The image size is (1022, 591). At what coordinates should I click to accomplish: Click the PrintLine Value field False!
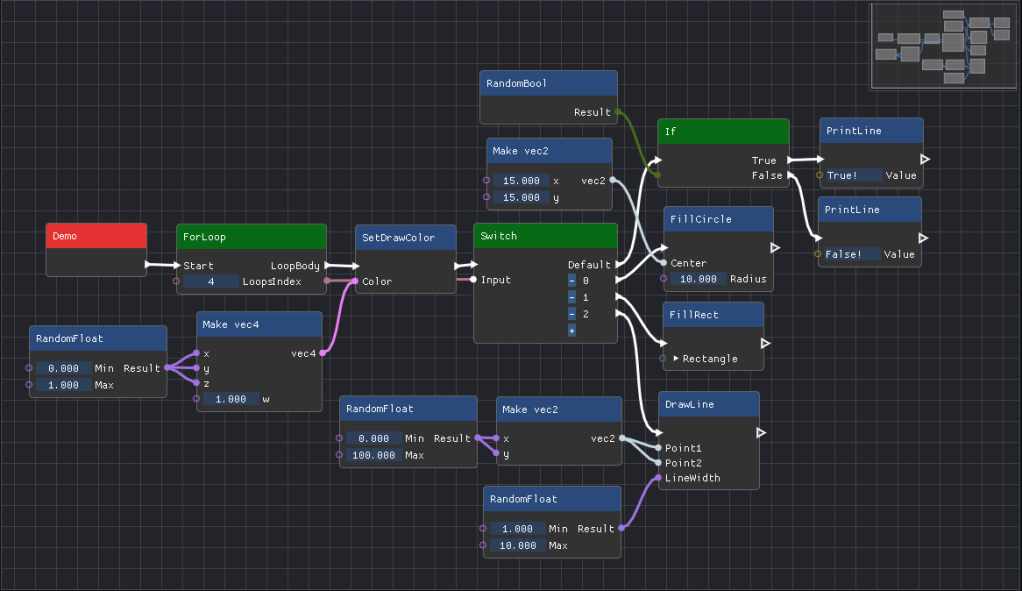click(x=852, y=254)
